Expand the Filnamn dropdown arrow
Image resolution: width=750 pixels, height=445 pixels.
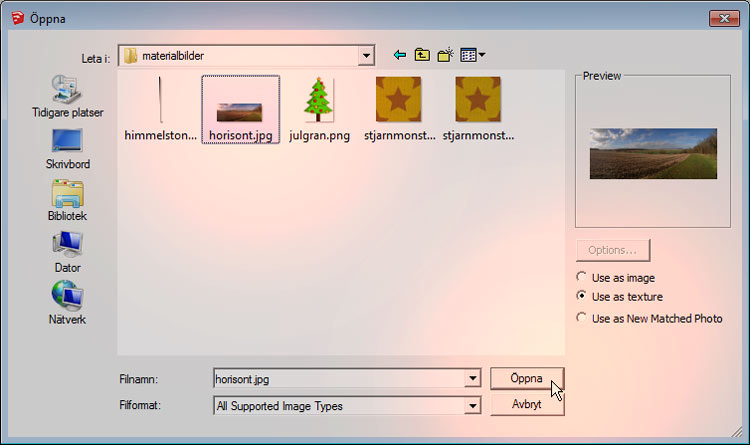click(x=473, y=378)
